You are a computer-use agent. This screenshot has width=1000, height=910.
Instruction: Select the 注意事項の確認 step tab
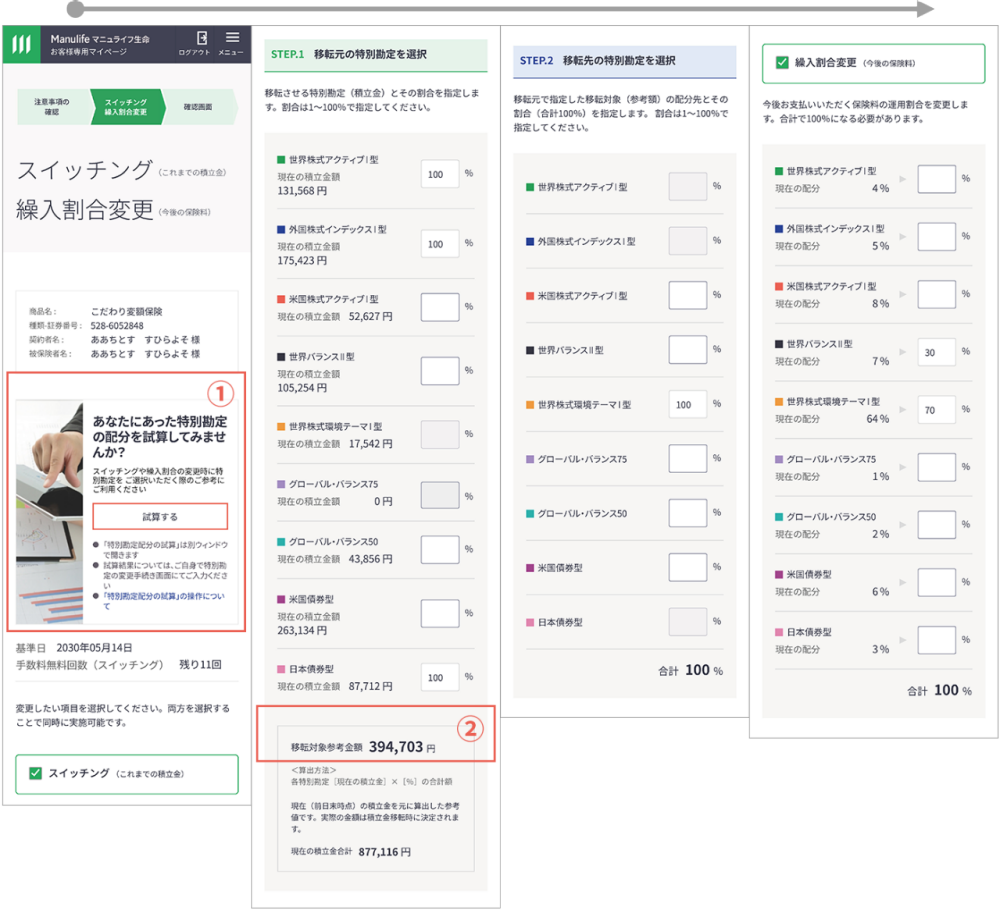pos(52,106)
